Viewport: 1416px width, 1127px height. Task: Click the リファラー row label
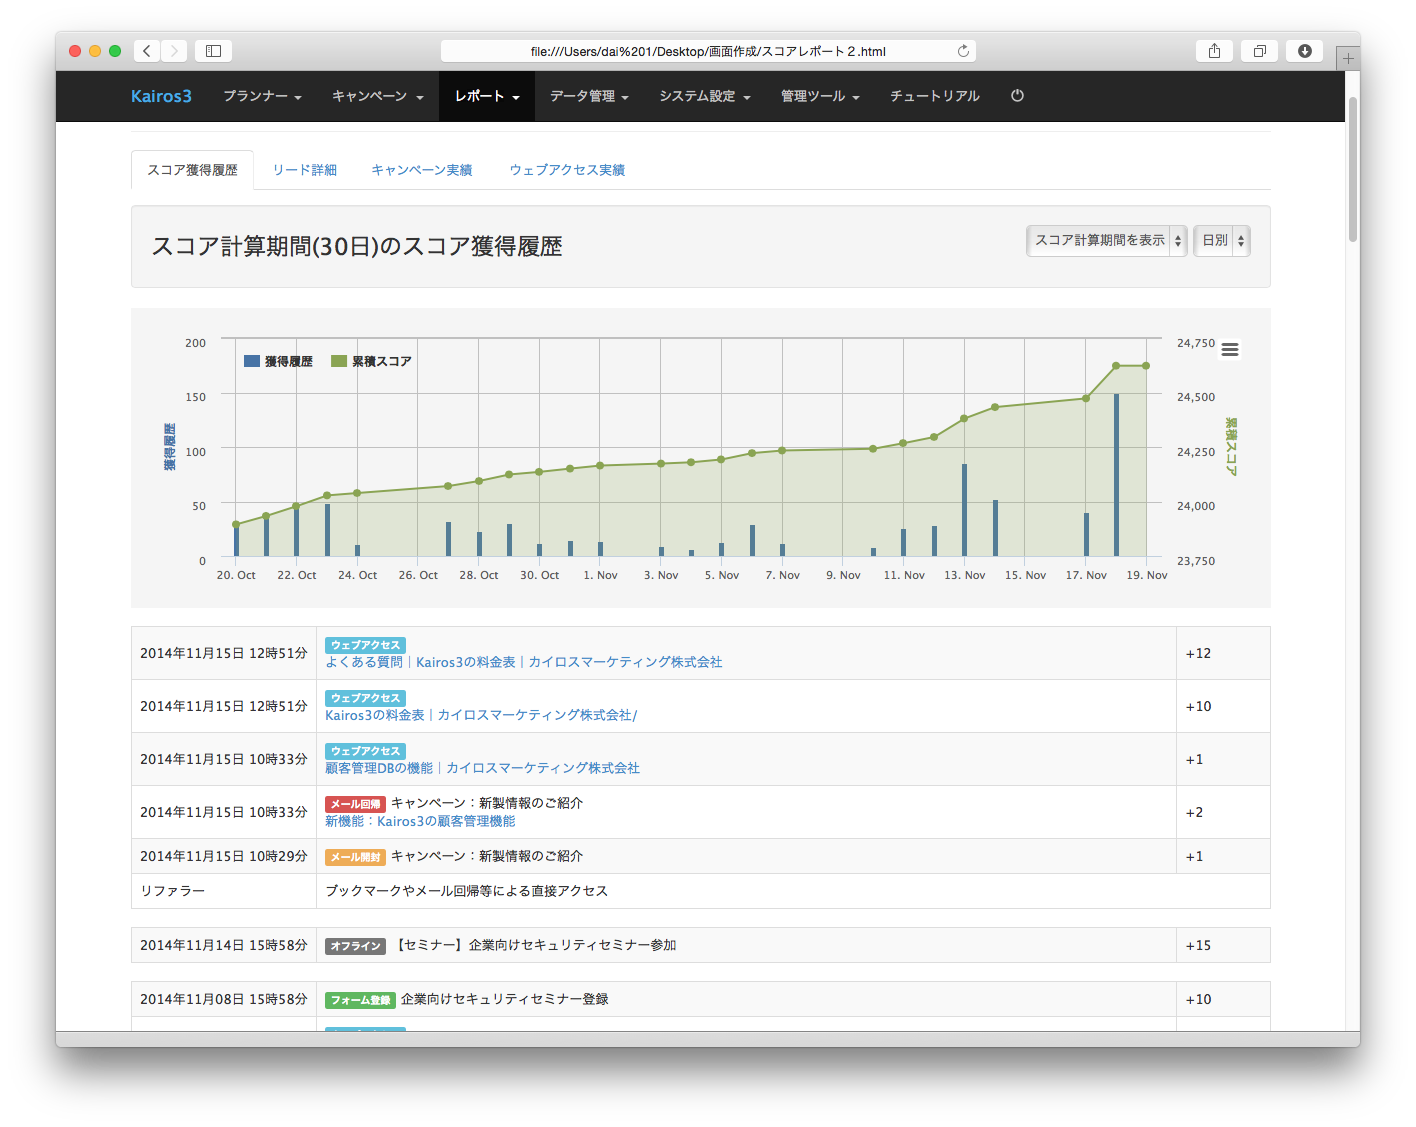coord(173,891)
